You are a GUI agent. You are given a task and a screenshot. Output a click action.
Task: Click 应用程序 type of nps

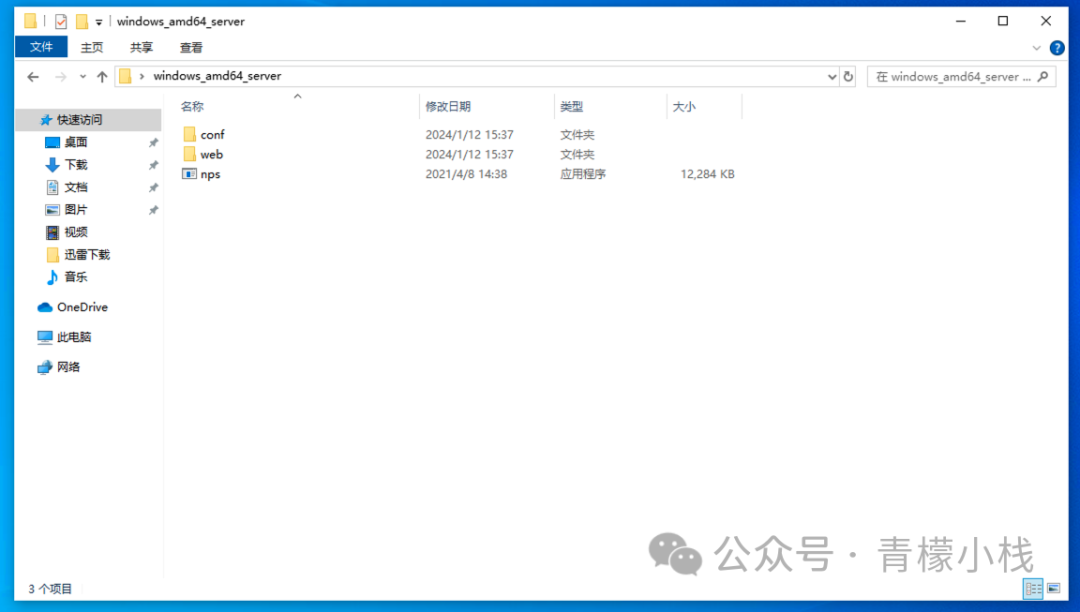click(583, 174)
